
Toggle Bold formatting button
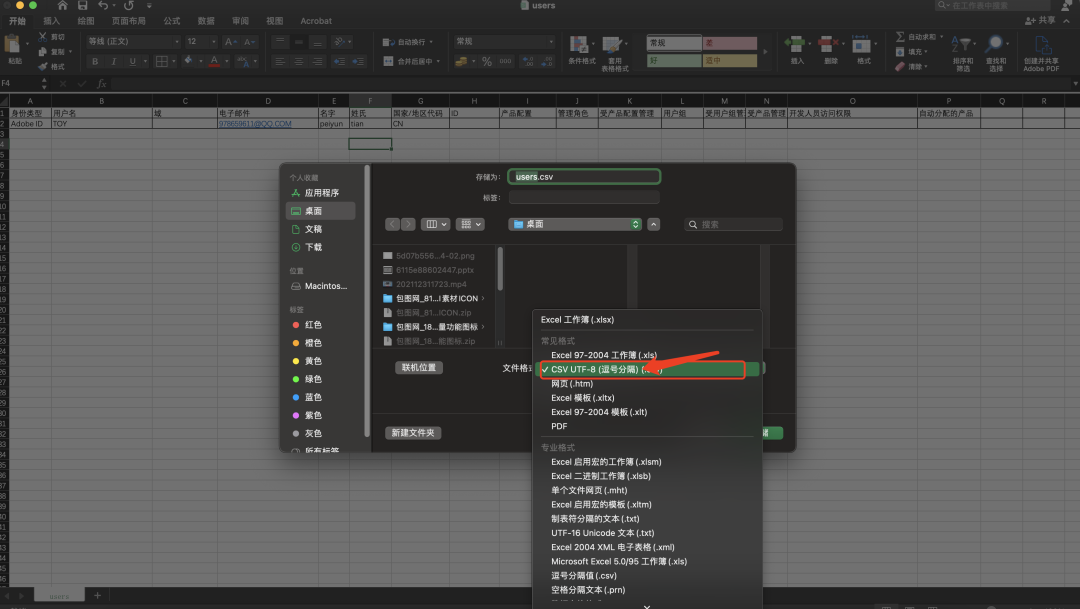95,61
